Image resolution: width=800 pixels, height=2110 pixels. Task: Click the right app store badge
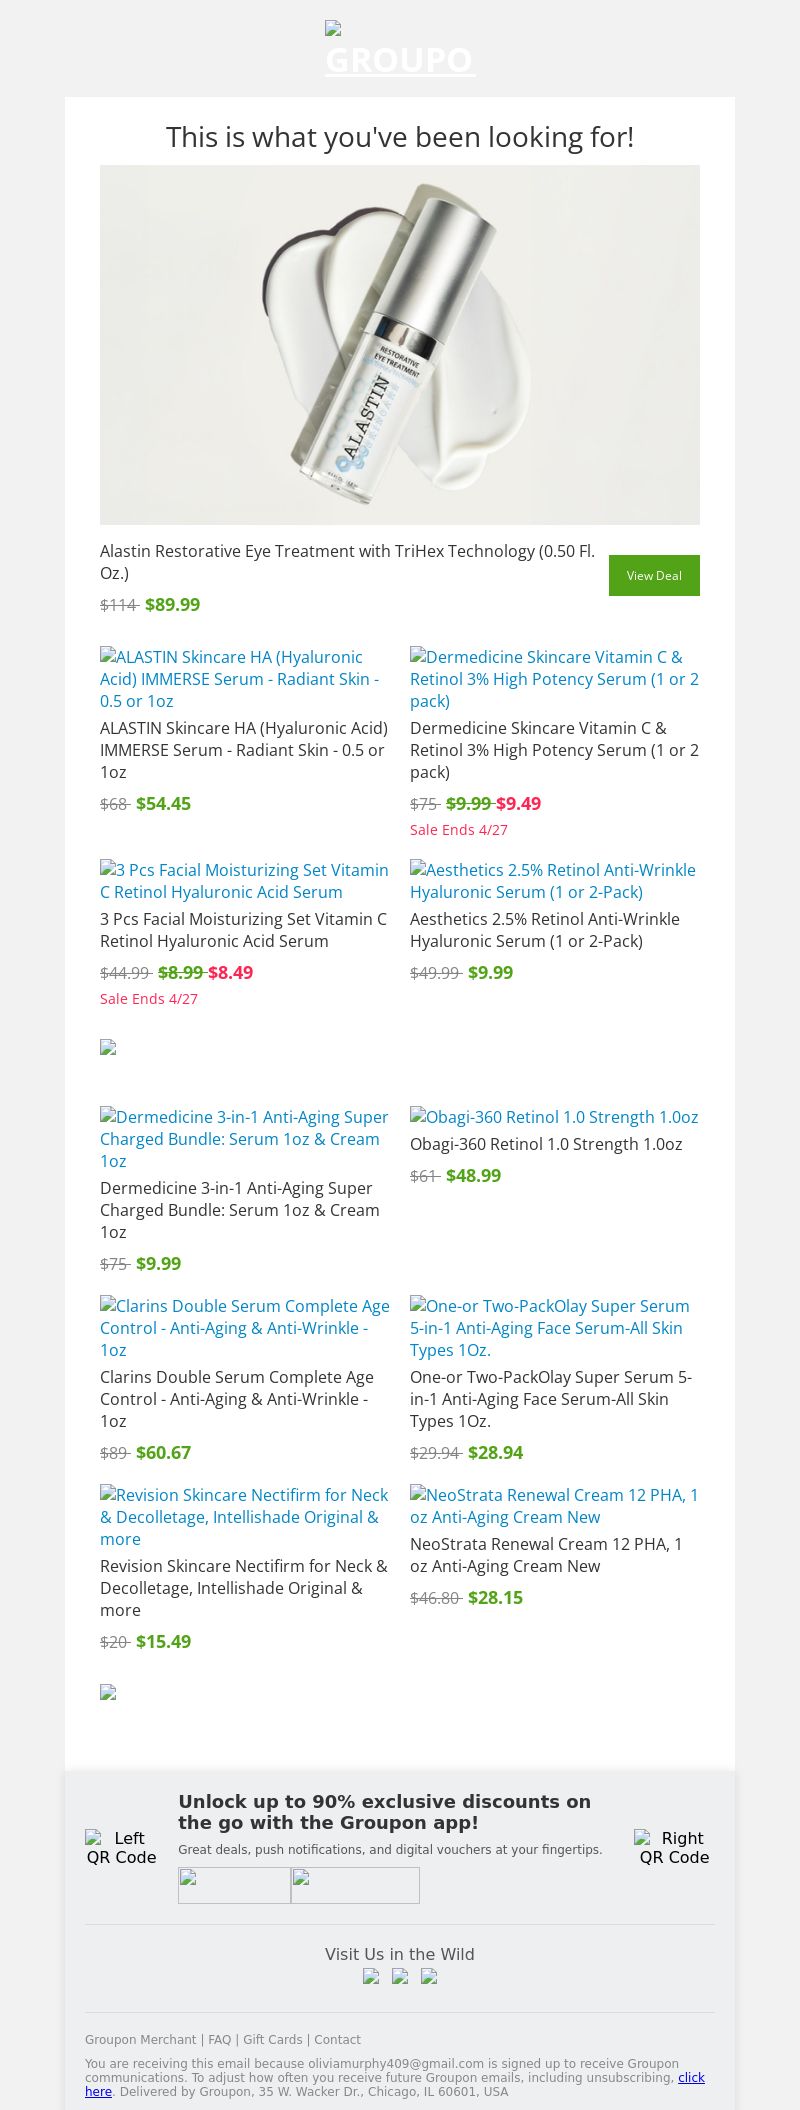point(355,1885)
